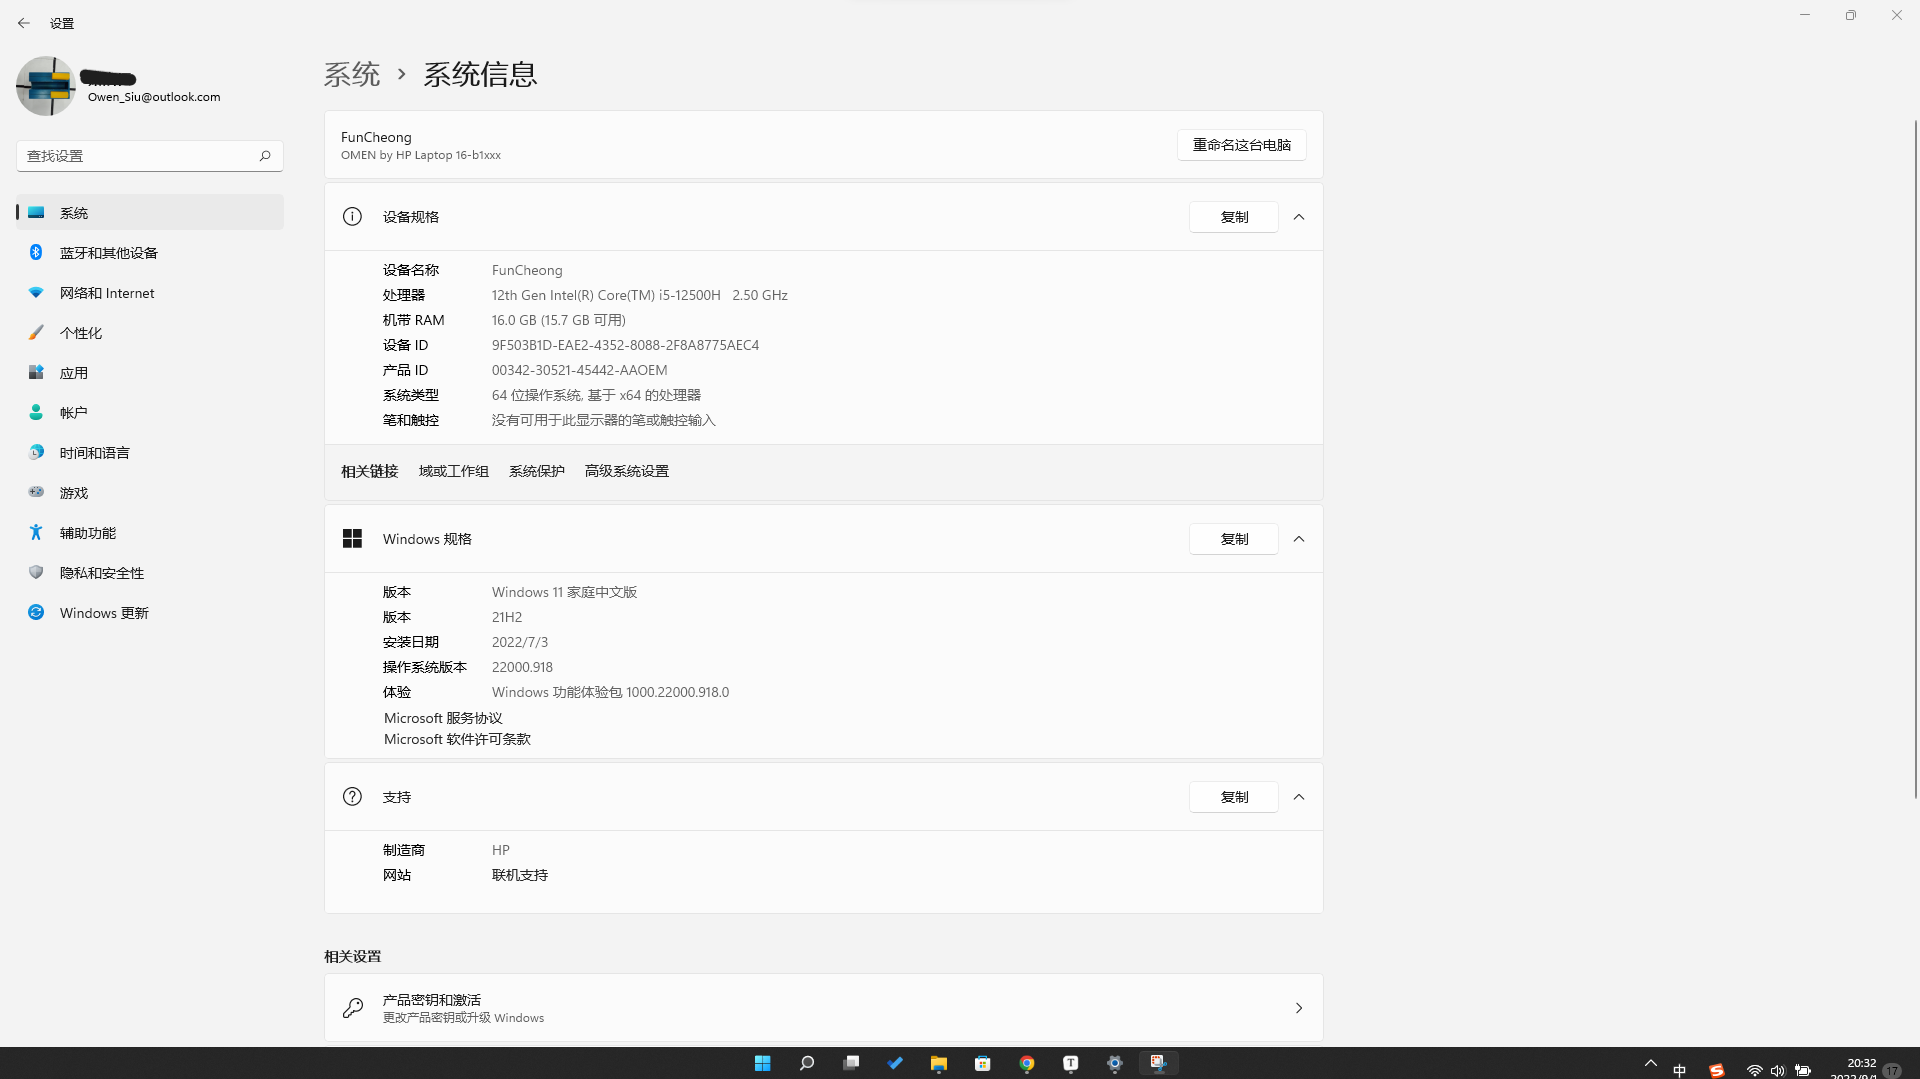The width and height of the screenshot is (1920, 1079).
Task: Click the Windows logo beside Windows 规格
Action: point(352,539)
